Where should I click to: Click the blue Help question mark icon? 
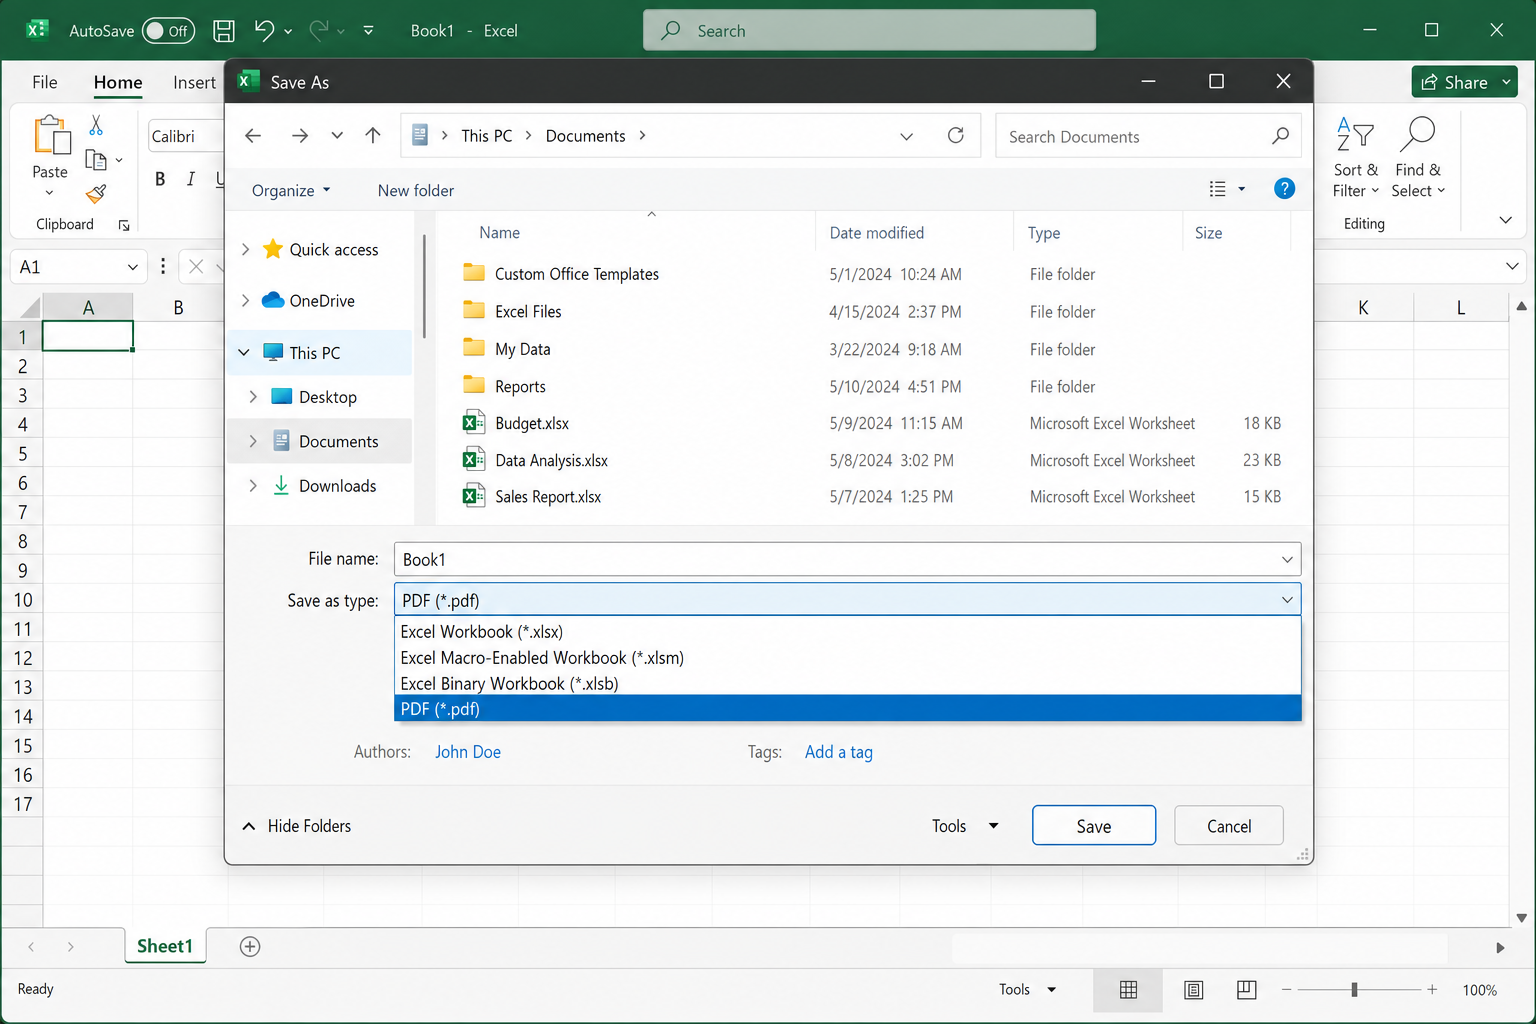click(x=1285, y=189)
